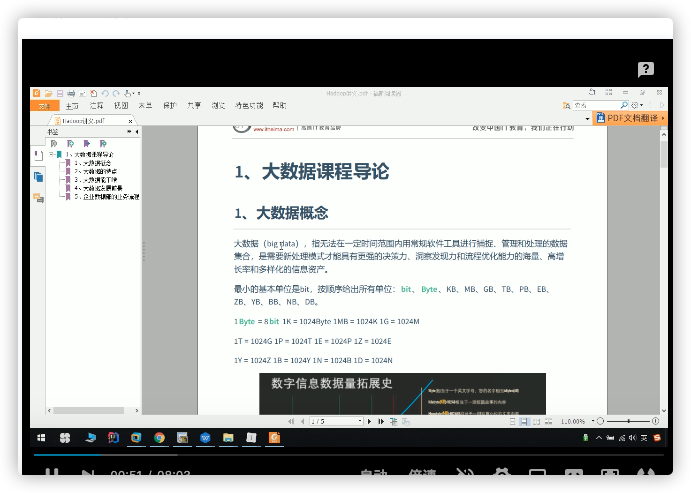
Task: Click the magnifier search icon in find box
Action: pos(624,105)
